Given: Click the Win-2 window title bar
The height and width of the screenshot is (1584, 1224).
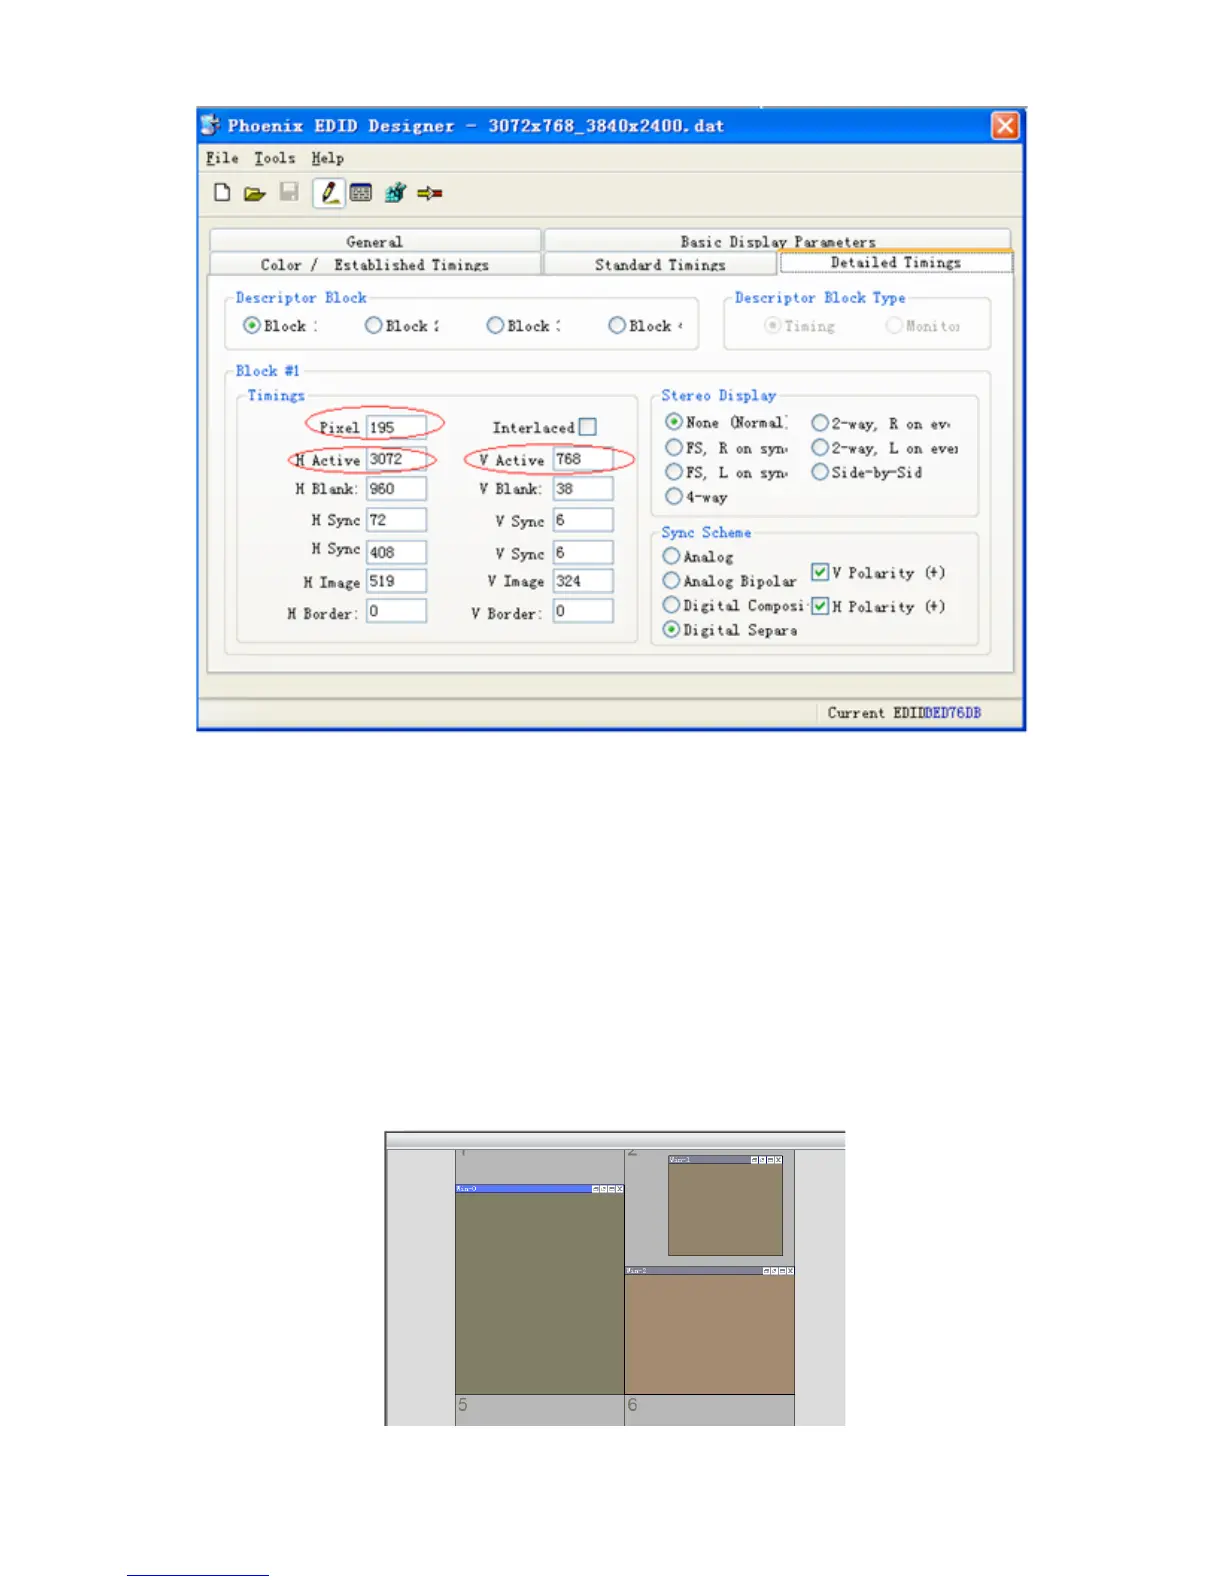Looking at the screenshot, I should [x=709, y=1271].
